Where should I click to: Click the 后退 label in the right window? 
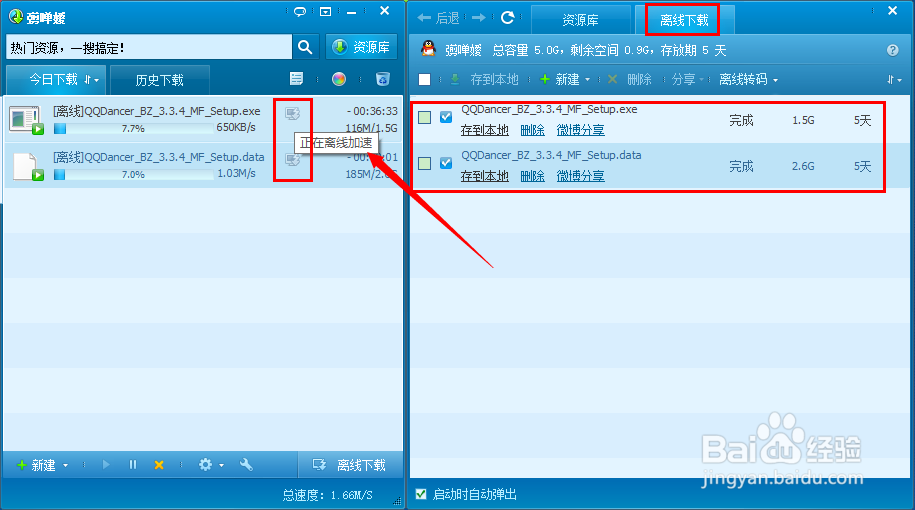coord(448,19)
